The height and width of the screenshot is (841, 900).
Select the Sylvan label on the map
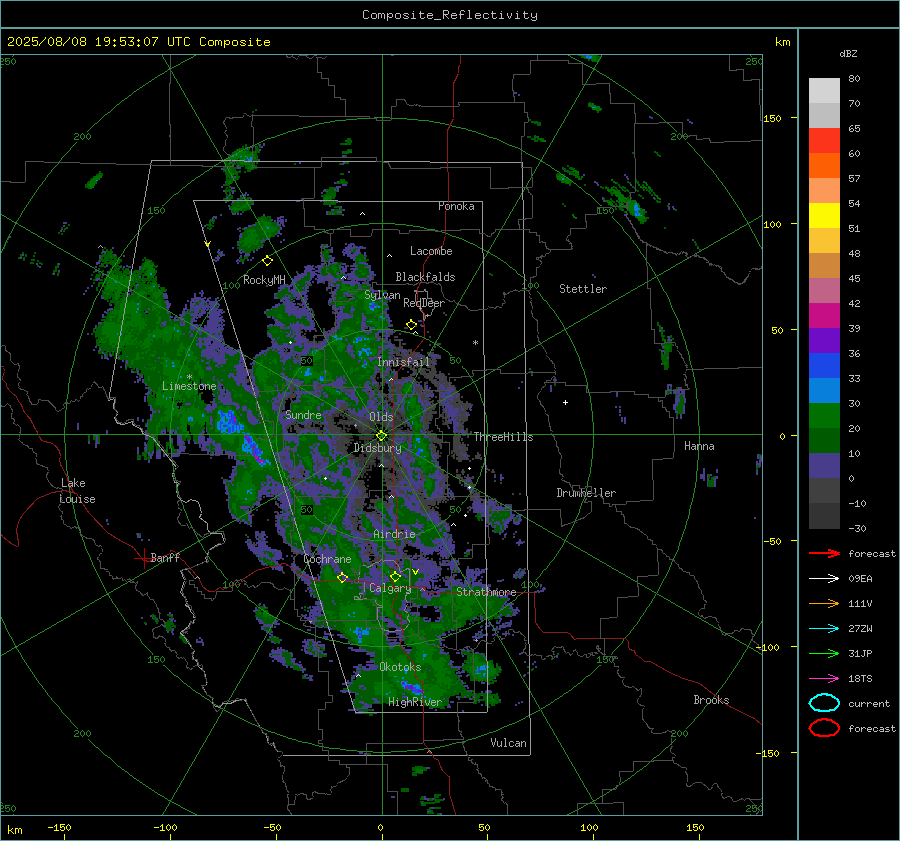382,295
